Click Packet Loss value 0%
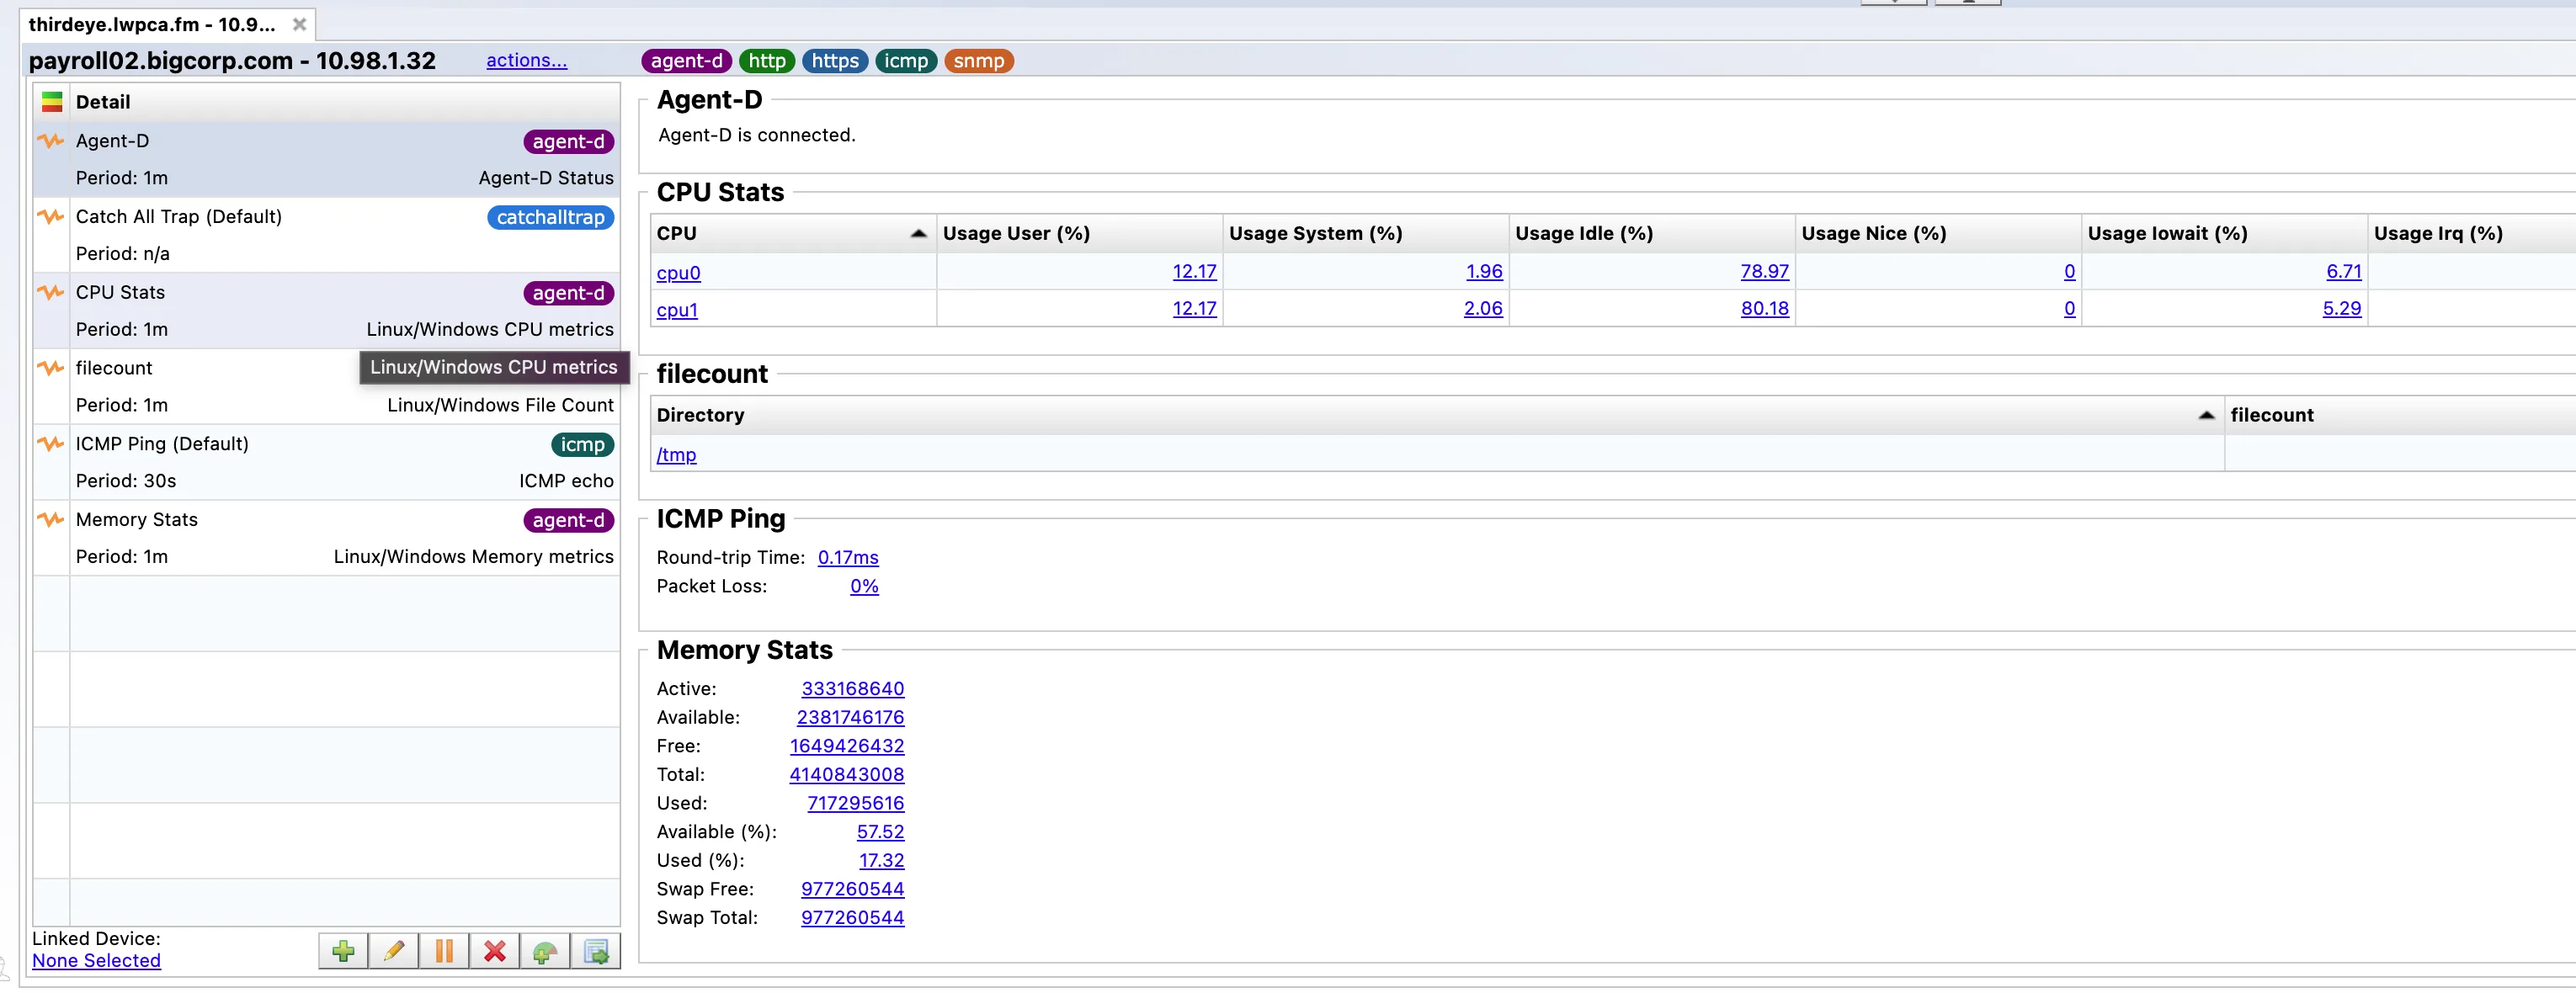This screenshot has height=993, width=2576. pos(864,586)
